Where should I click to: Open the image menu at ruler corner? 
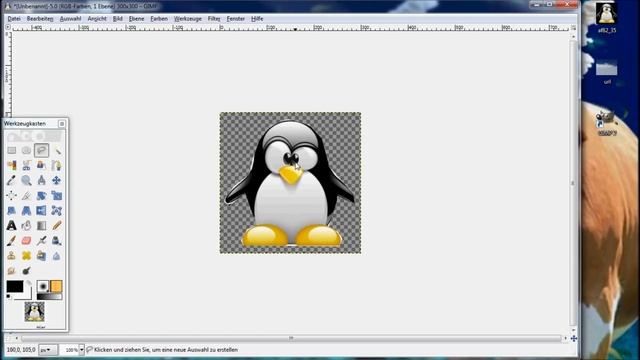[x=8, y=27]
